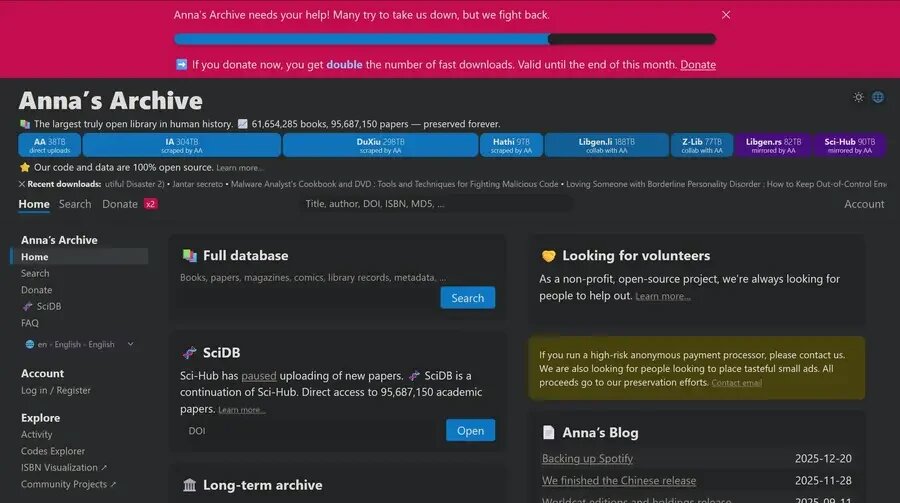Select the IA 304TB source chip
This screenshot has height=503, width=900.
[x=181, y=145]
